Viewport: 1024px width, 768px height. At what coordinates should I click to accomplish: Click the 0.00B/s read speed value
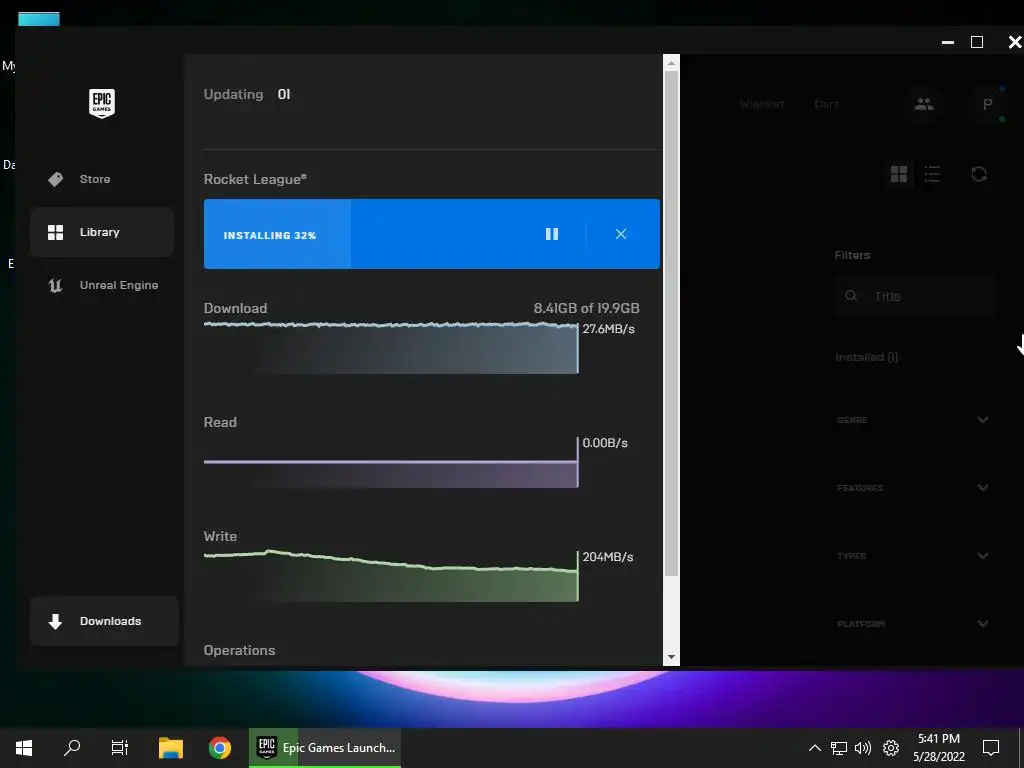coord(605,443)
